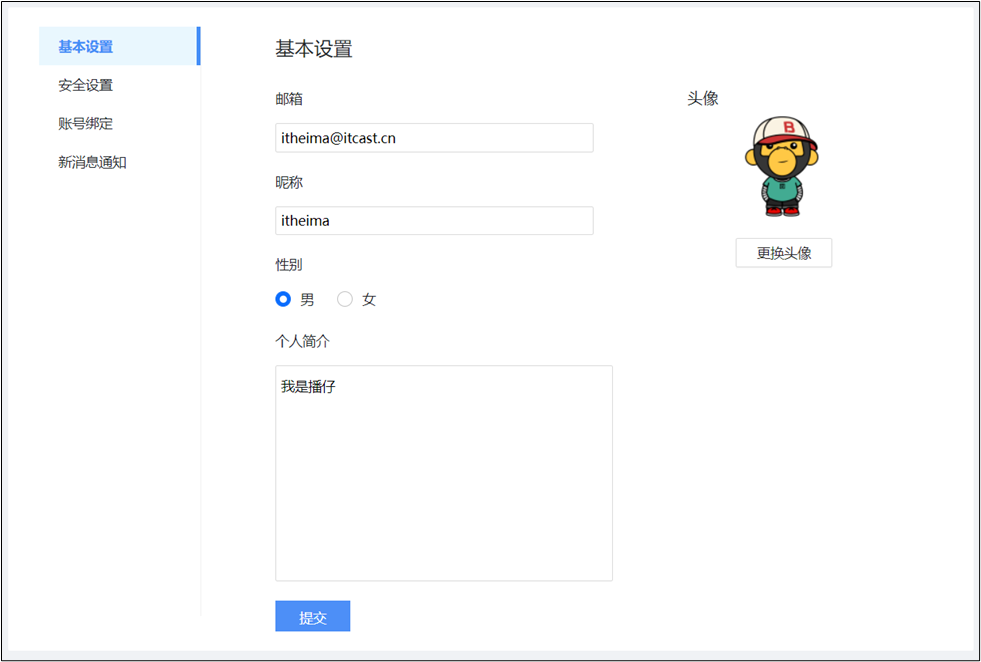The image size is (981, 662).
Task: Click the 女 text beside the radio
Action: (x=369, y=300)
